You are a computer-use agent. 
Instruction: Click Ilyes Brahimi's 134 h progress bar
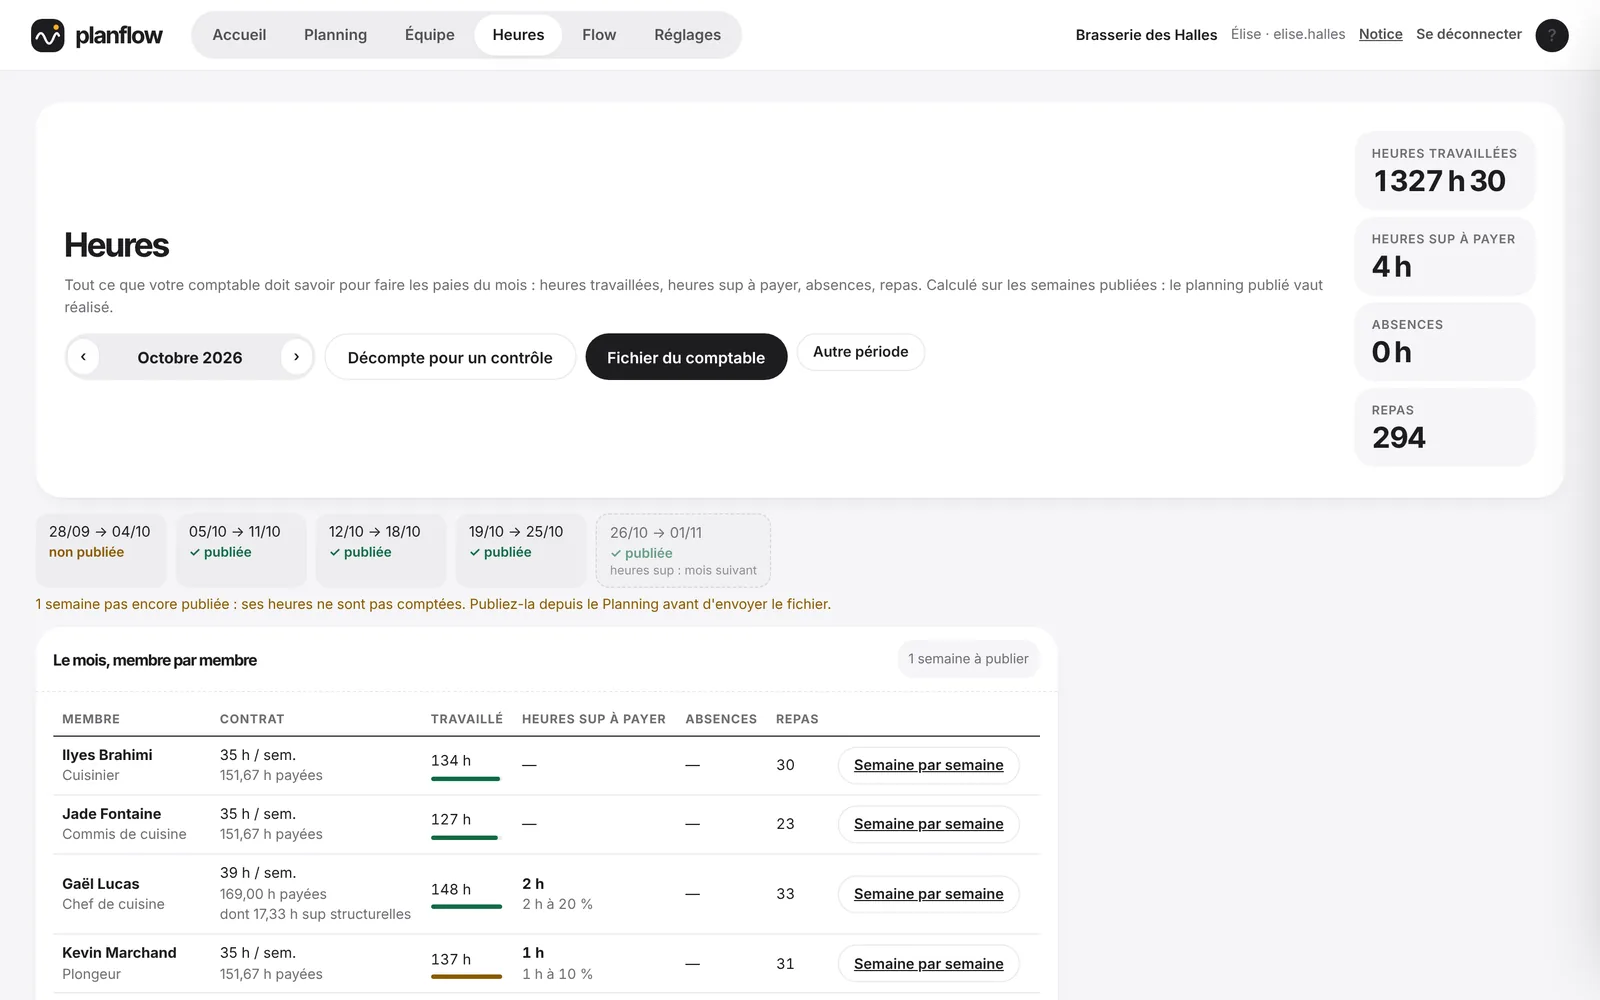click(465, 778)
